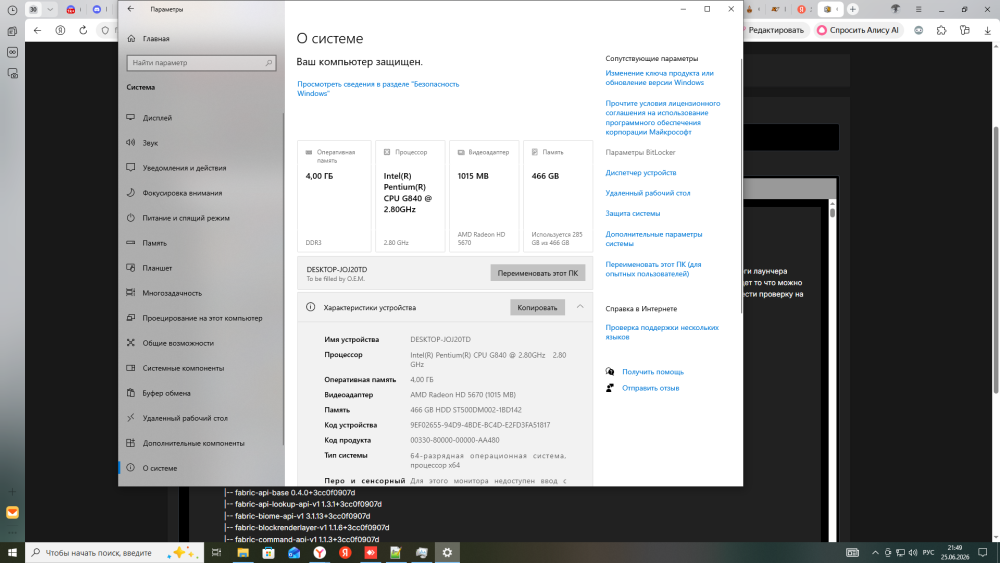Click the Отправить отзыв person icon
Image resolution: width=1000 pixels, height=563 pixels.
pos(610,388)
